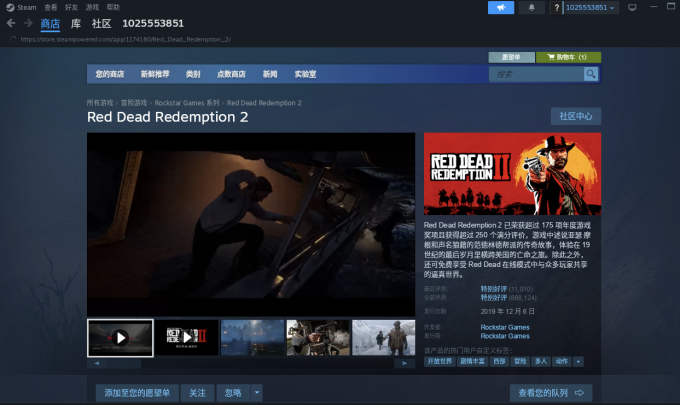Open the 愿望单 wishlist button
This screenshot has width=680, height=405.
[511, 57]
